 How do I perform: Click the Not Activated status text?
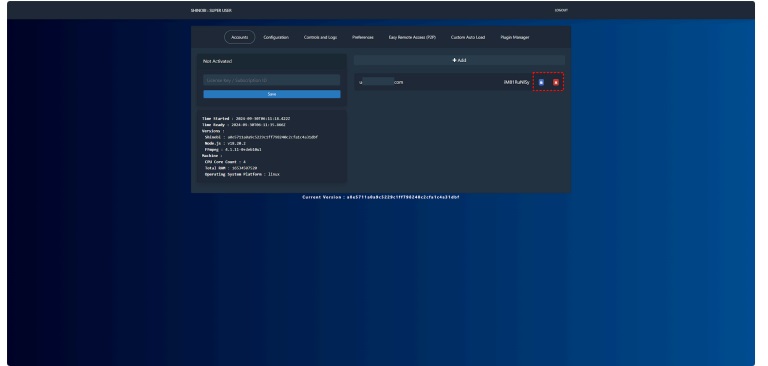tap(217, 61)
